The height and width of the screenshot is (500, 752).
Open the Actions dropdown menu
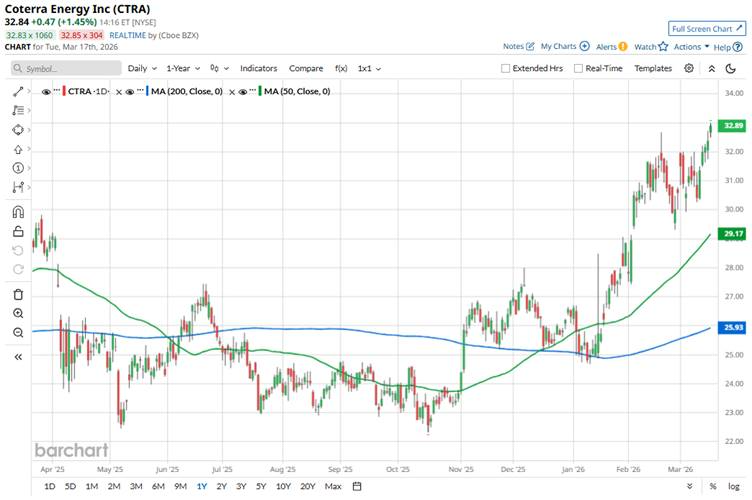tap(691, 46)
